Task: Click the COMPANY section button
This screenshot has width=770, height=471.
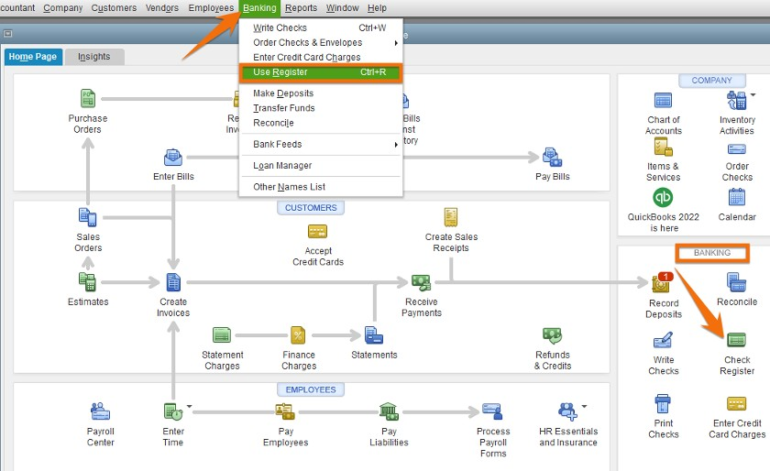Action: pyautogui.click(x=712, y=80)
